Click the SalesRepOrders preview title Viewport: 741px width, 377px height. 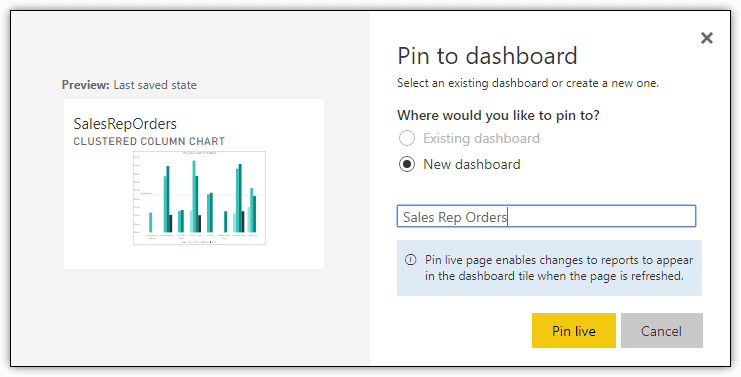tap(125, 124)
